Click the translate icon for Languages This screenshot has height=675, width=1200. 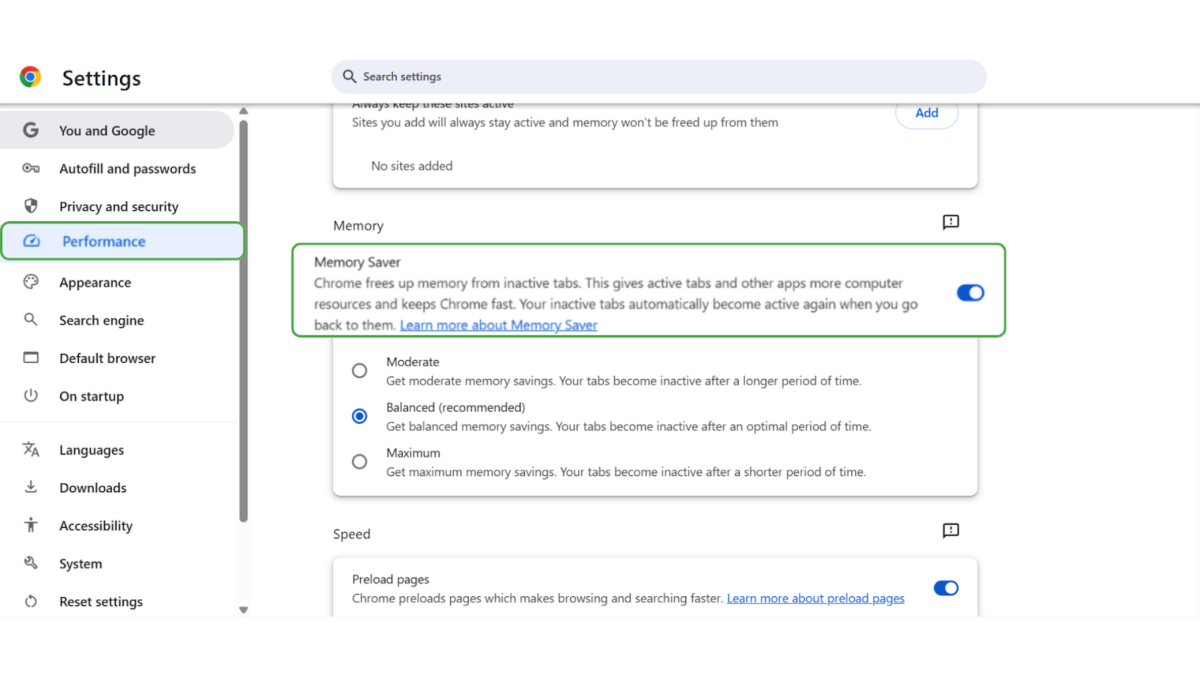[x=31, y=450]
